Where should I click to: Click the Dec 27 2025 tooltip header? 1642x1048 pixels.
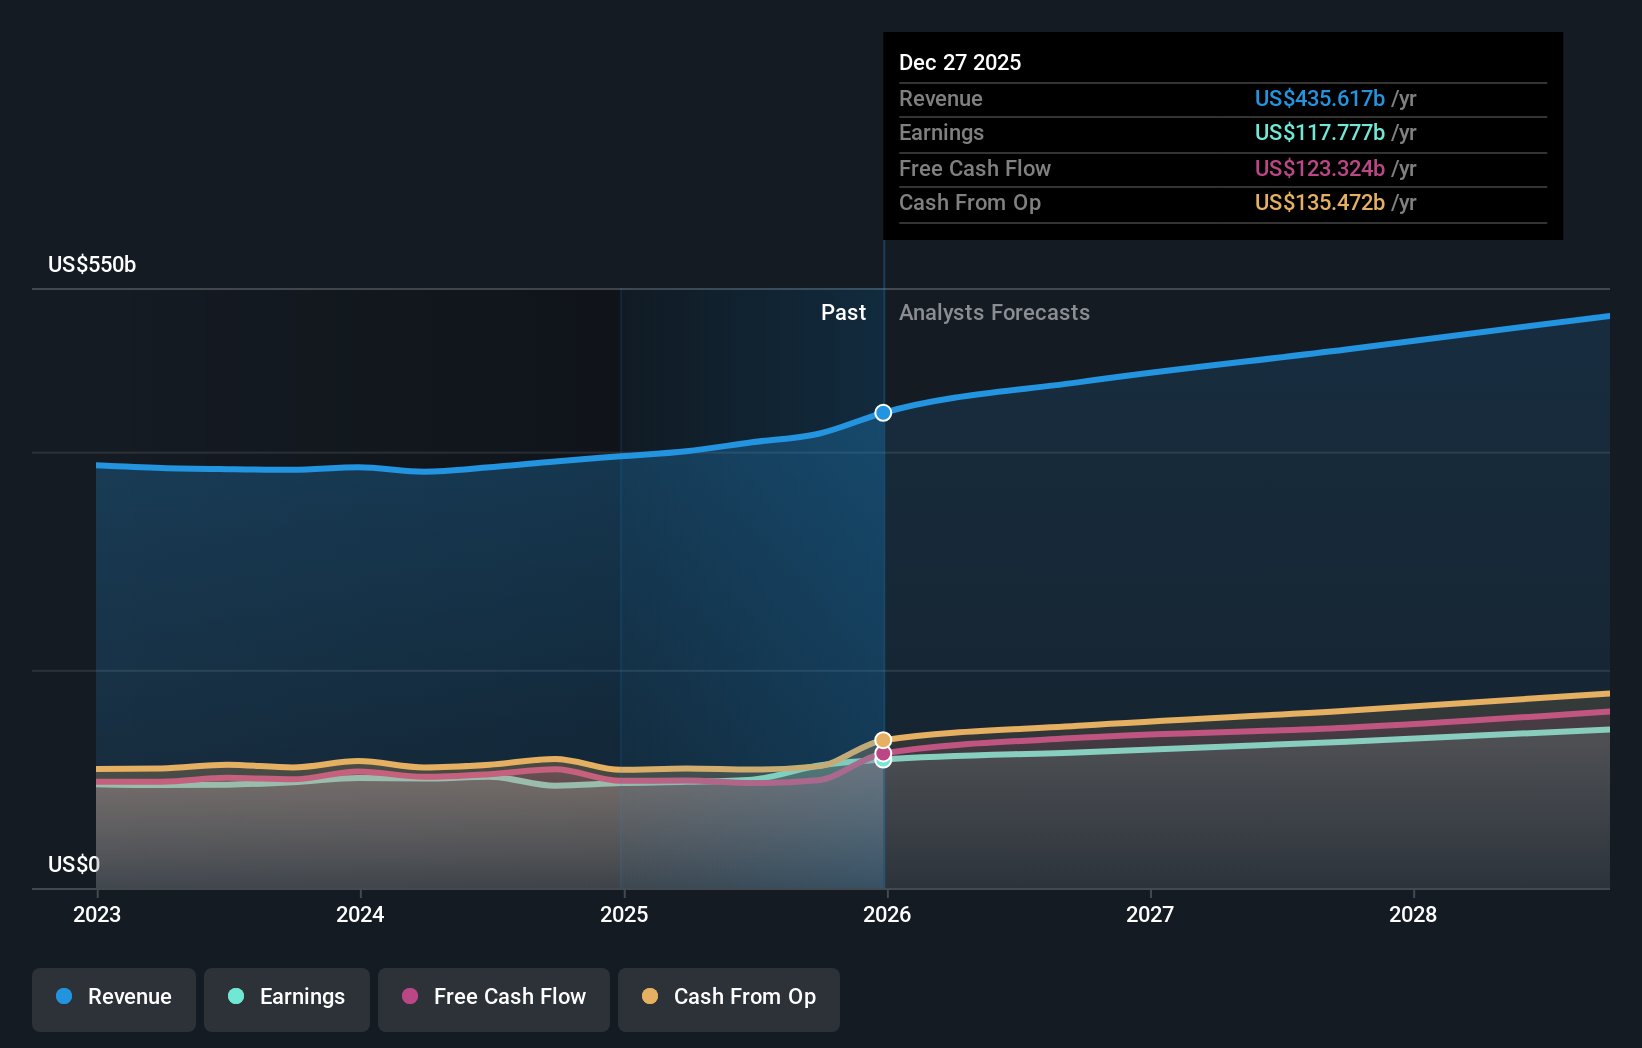pyautogui.click(x=960, y=62)
